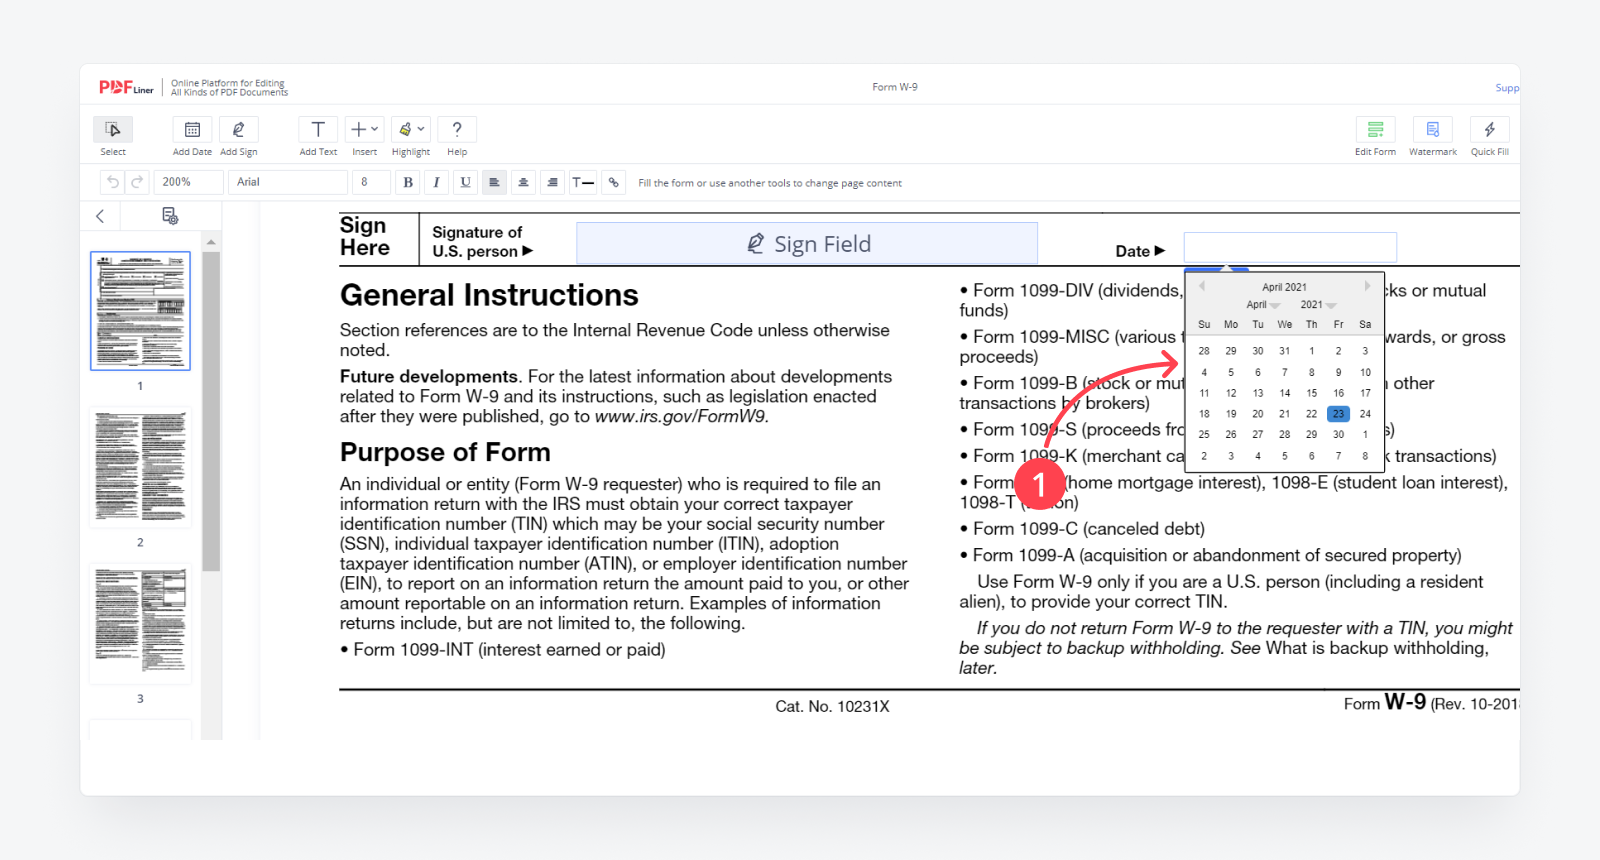Image resolution: width=1600 pixels, height=860 pixels.
Task: Click the Edit Form tool
Action: [x=1375, y=129]
